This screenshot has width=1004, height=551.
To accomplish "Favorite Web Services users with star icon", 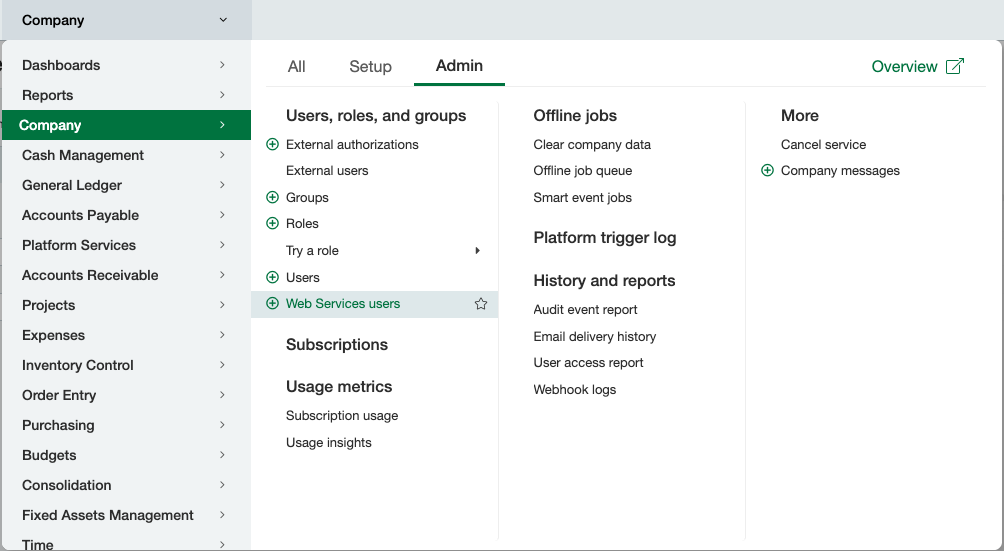I will pos(481,304).
